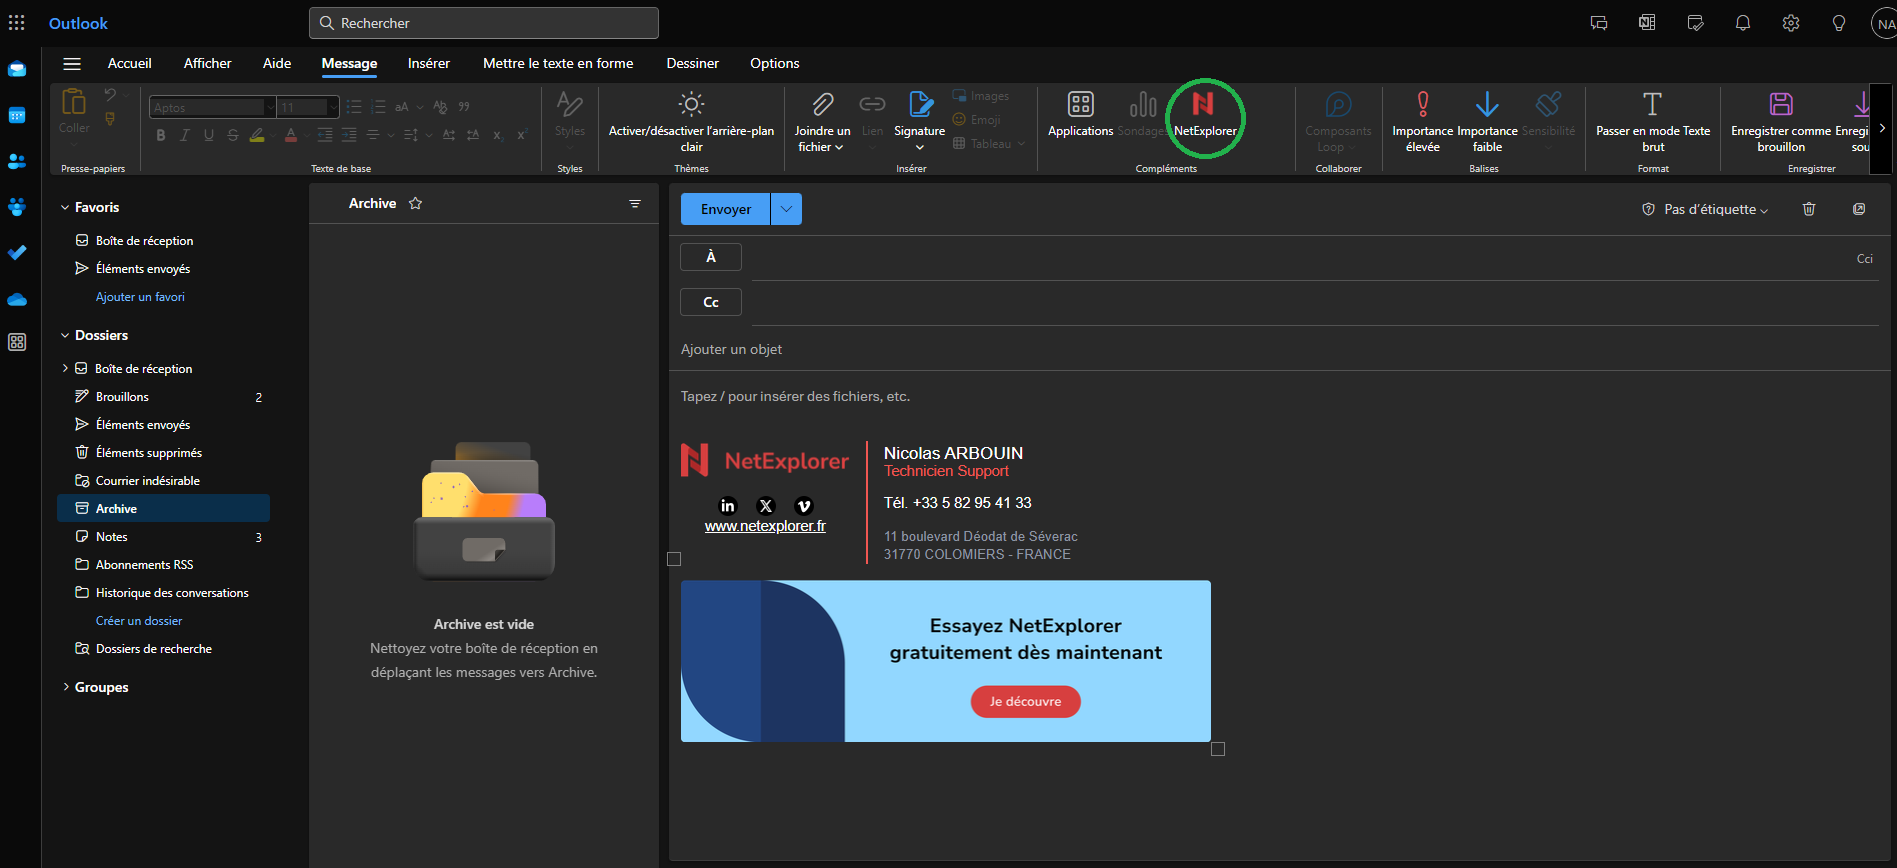Send the message with Envoyer
Viewport: 1897px width, 868px height.
pos(725,209)
